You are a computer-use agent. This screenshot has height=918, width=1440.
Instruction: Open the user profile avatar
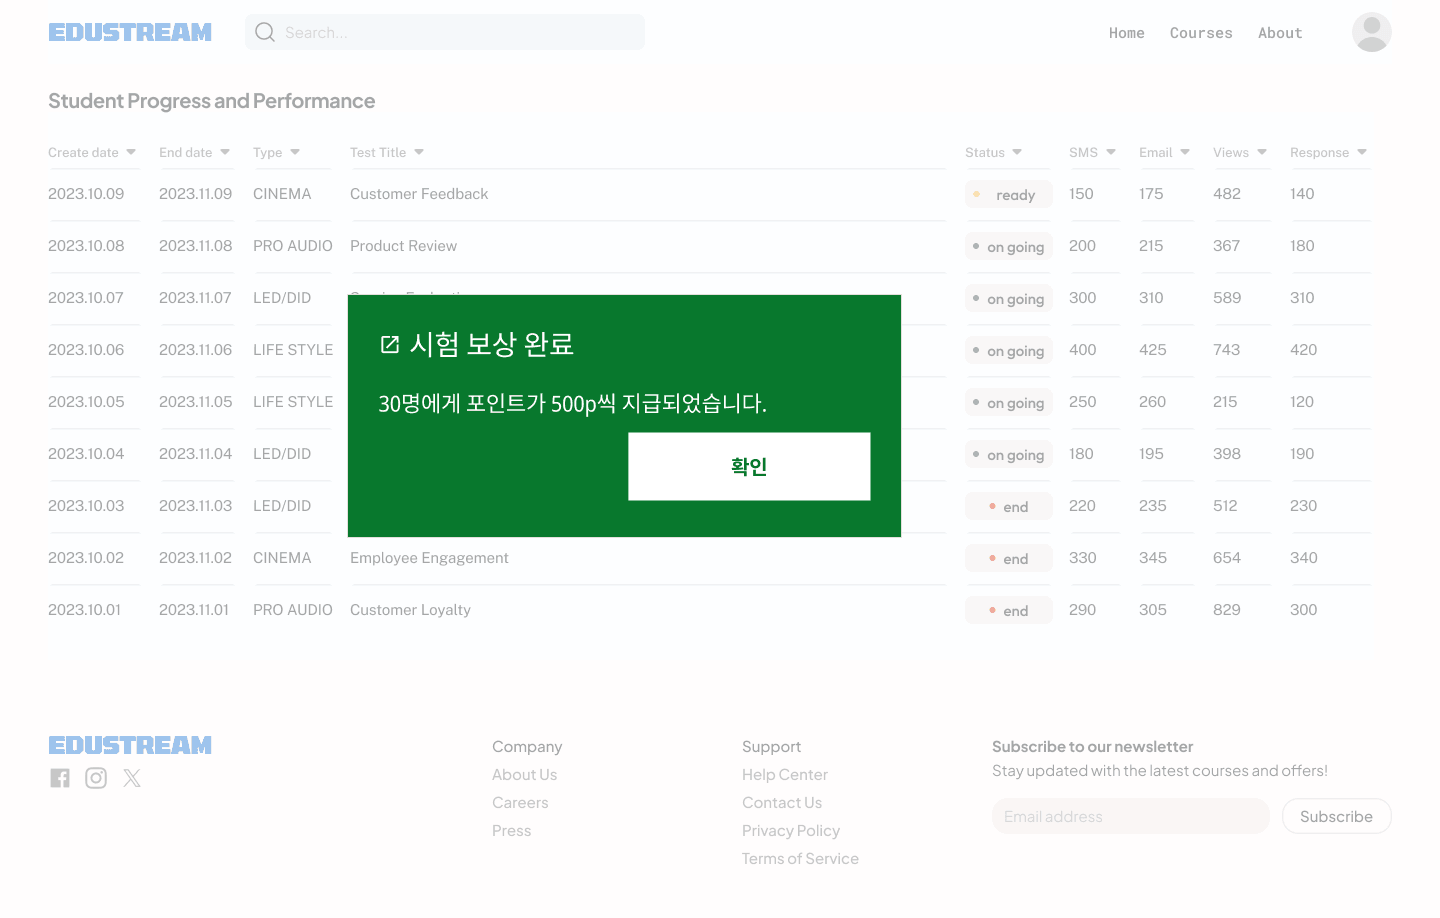1371,32
